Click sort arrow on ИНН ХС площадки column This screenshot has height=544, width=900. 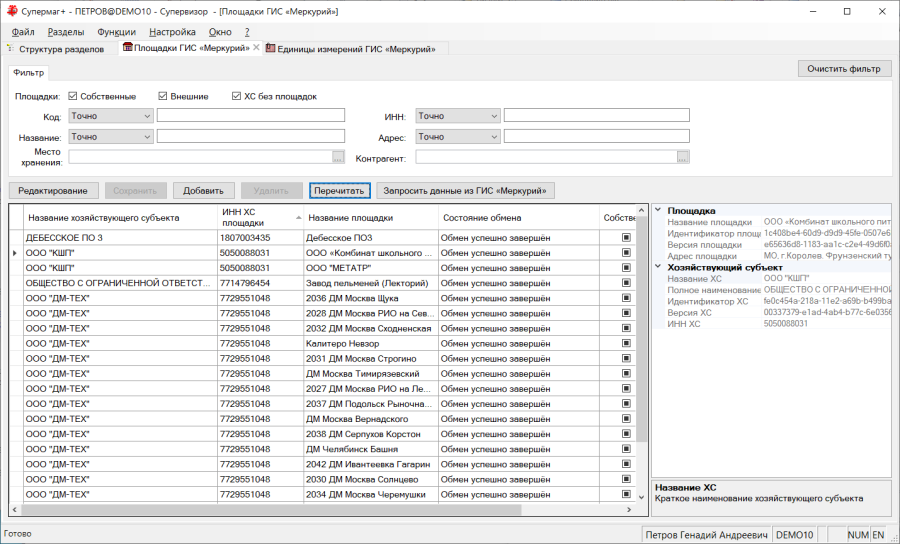click(x=298, y=218)
